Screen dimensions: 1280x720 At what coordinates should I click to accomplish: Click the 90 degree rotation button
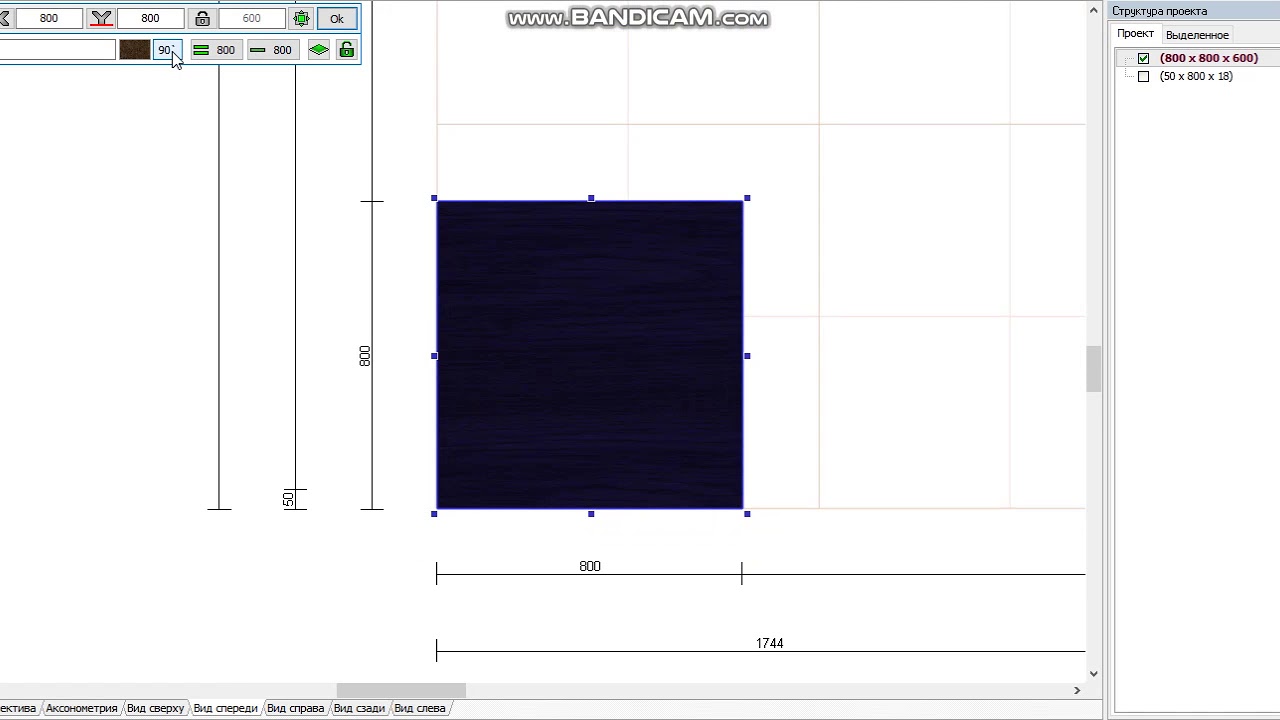[167, 50]
